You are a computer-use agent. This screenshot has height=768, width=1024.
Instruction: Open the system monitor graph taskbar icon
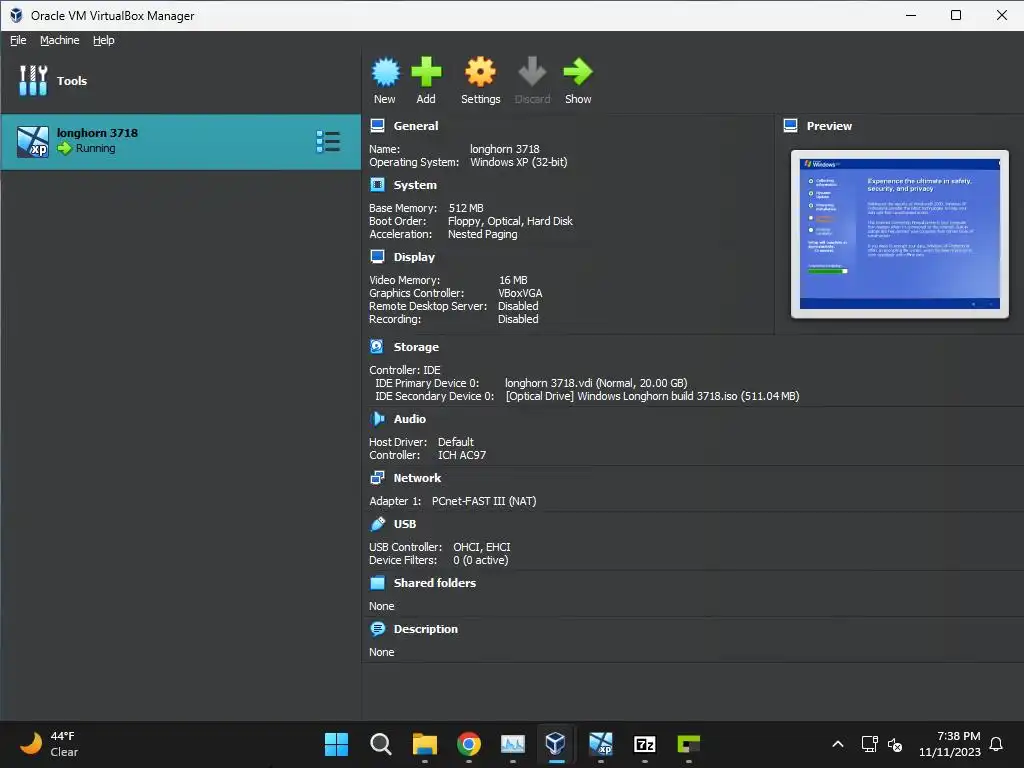click(x=513, y=744)
